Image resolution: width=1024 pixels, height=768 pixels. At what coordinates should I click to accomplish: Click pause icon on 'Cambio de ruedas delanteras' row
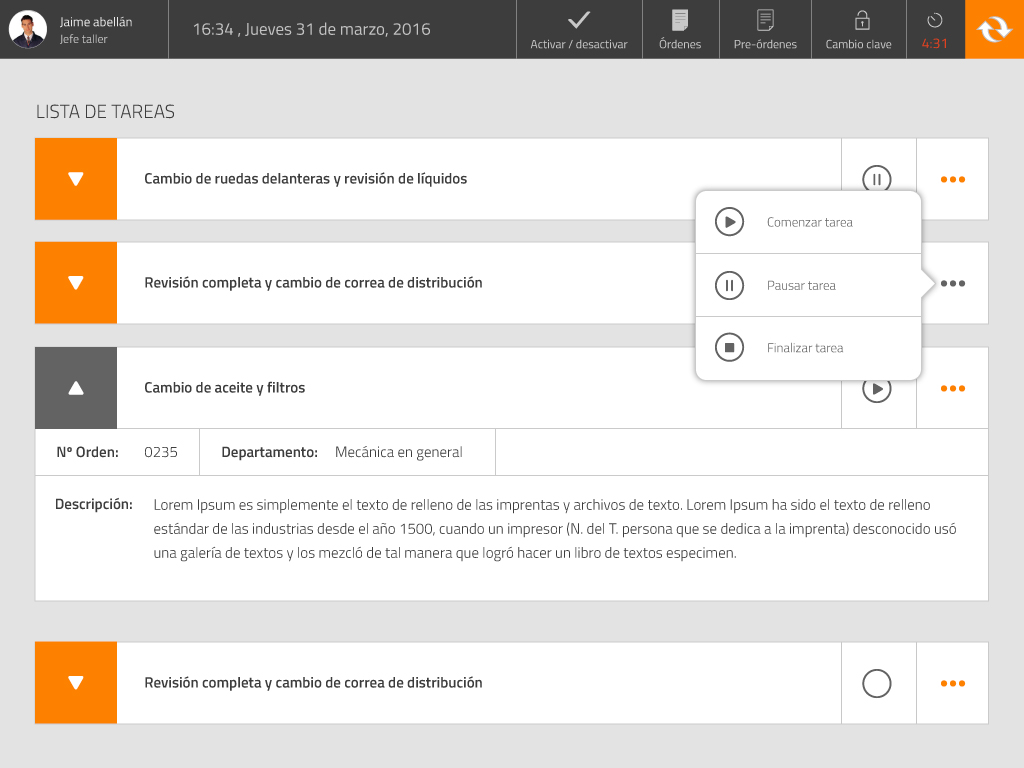pos(876,178)
